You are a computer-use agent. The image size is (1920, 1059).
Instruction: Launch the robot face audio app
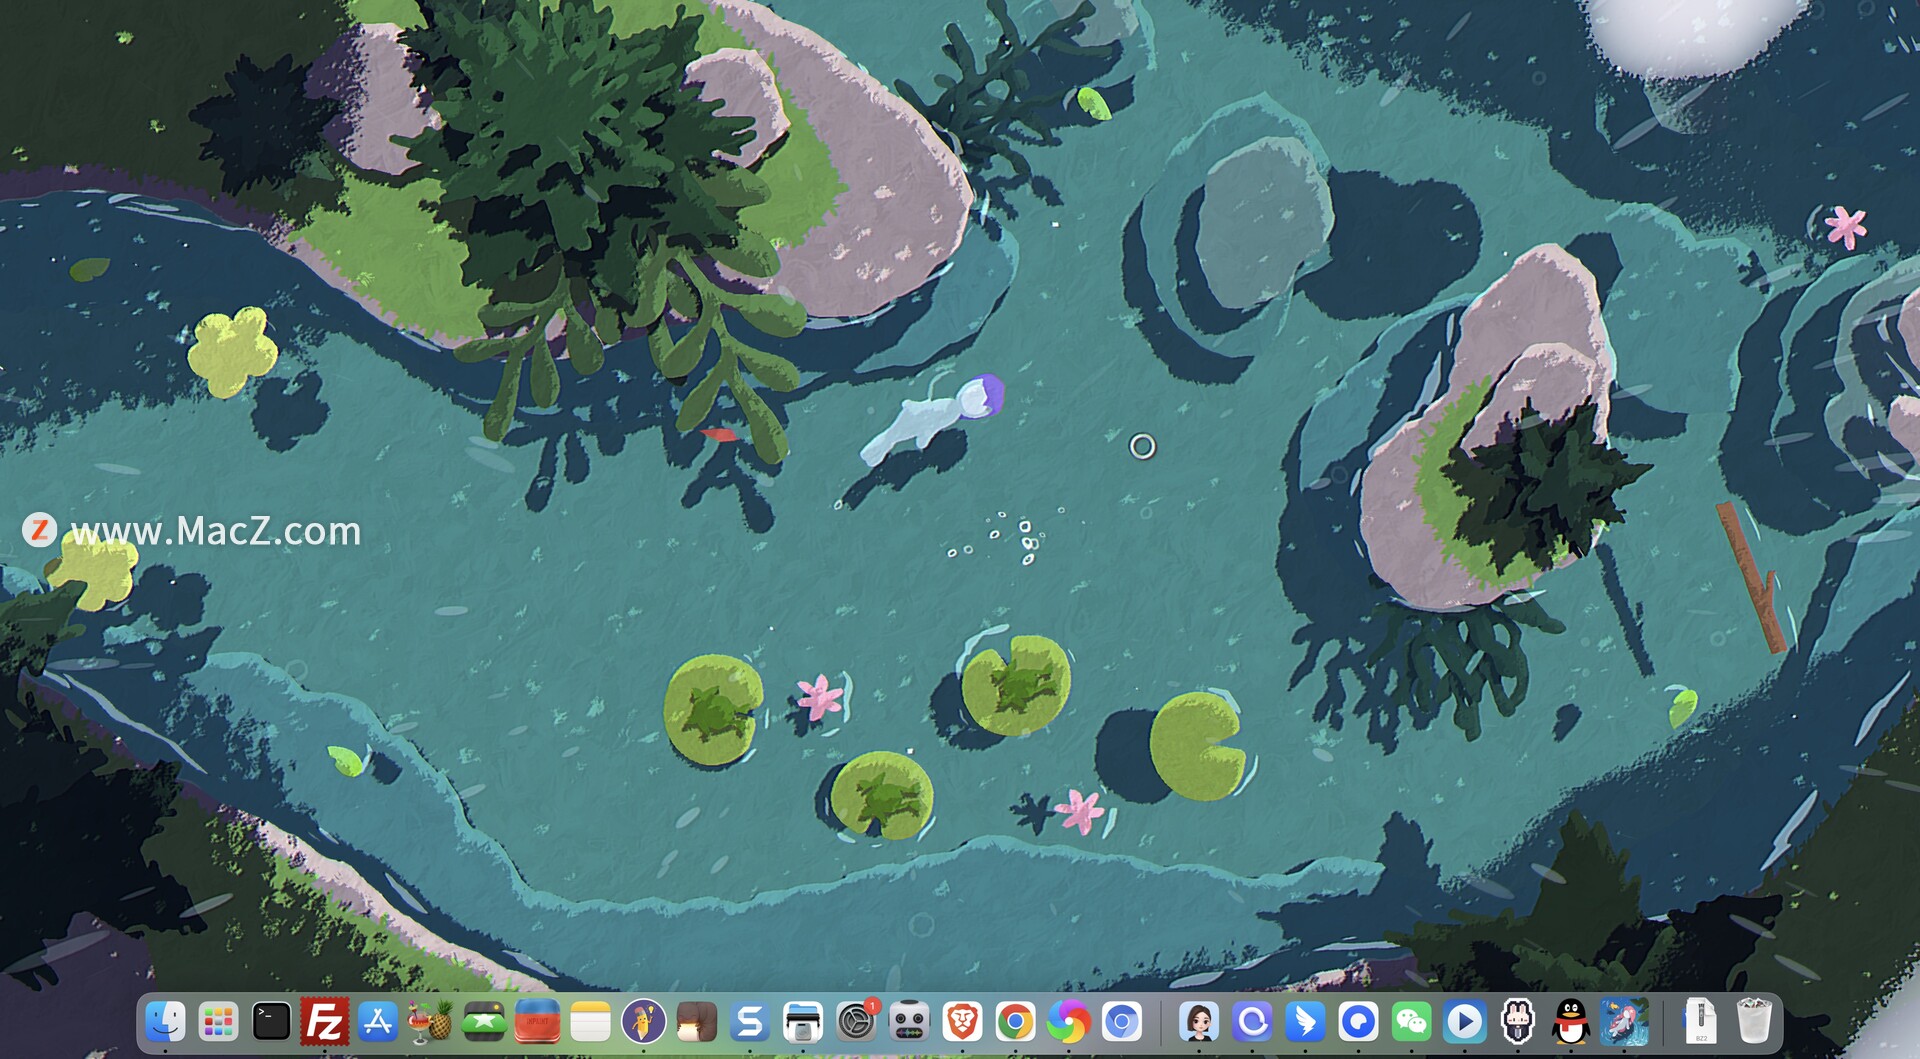click(909, 1022)
